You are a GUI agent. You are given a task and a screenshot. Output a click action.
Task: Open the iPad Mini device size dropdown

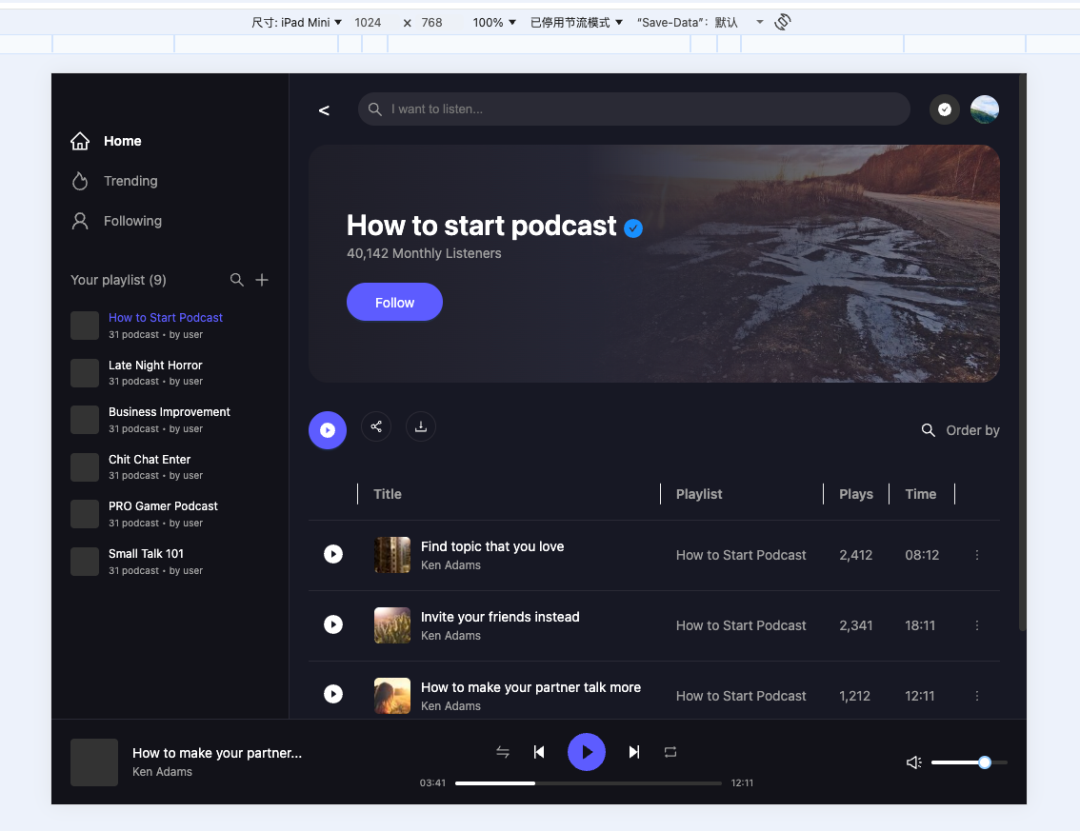(x=296, y=23)
